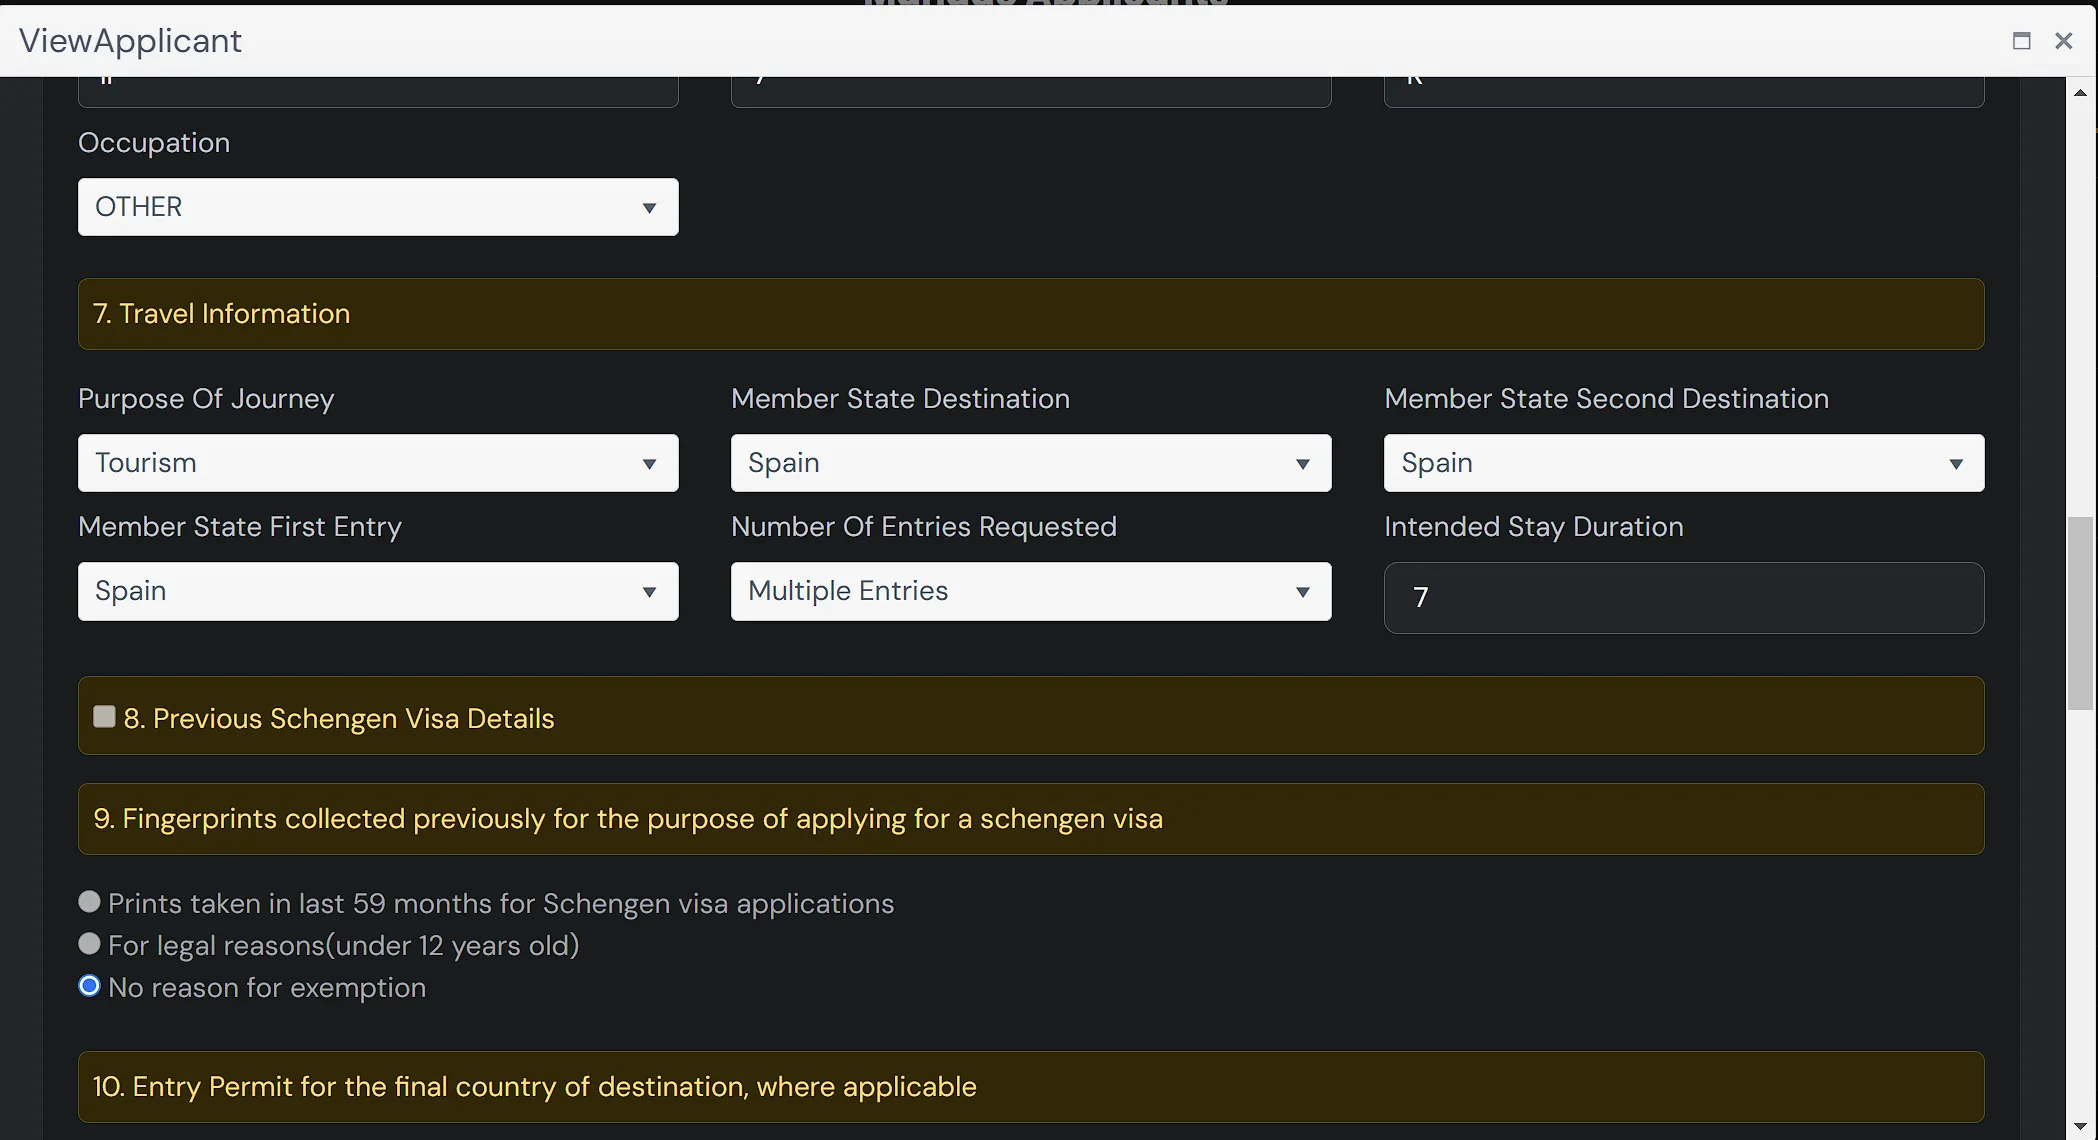Select Prints taken in last 59 months option
Viewport: 2098px width, 1140px height.
coord(89,902)
